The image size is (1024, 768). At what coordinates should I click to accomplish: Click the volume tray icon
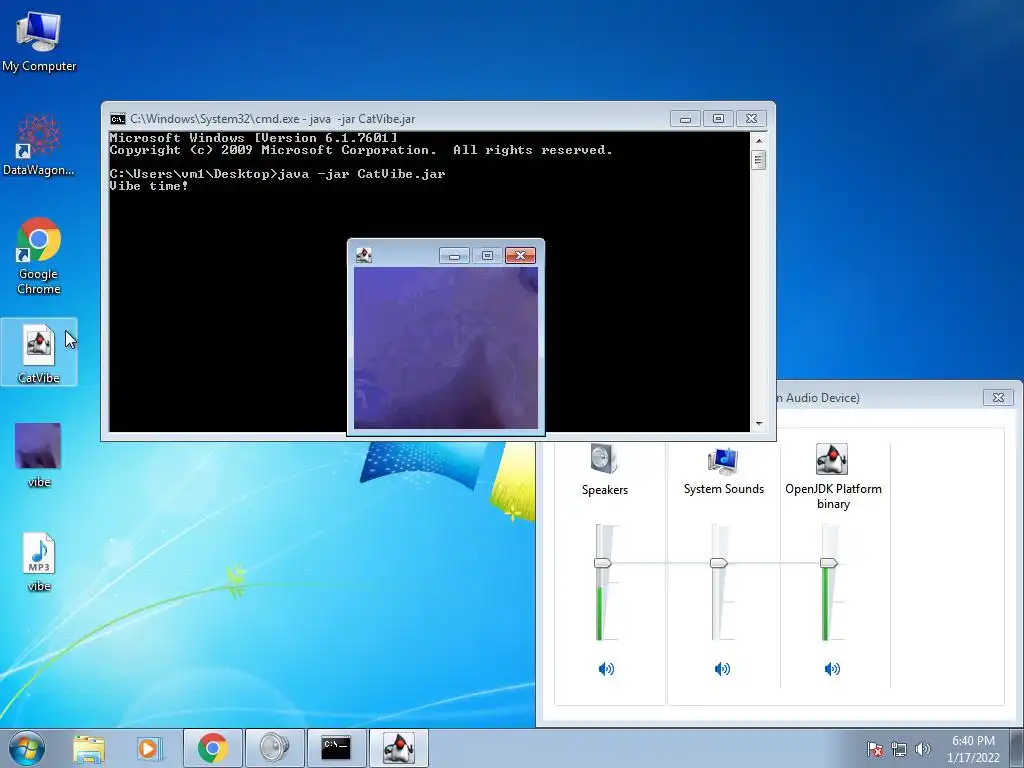(x=922, y=749)
